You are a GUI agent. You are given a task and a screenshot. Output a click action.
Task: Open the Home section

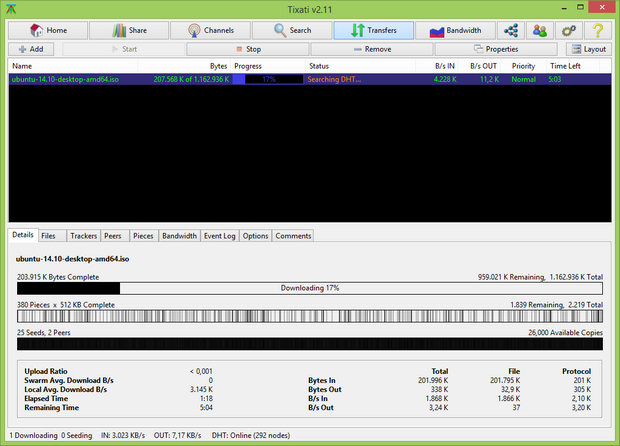pyautogui.click(x=48, y=30)
